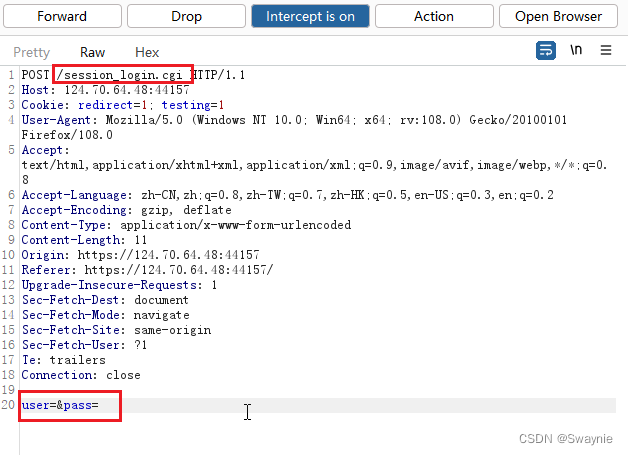Click the Accept-Encoding header name
628x455 pixels.
coord(74,210)
